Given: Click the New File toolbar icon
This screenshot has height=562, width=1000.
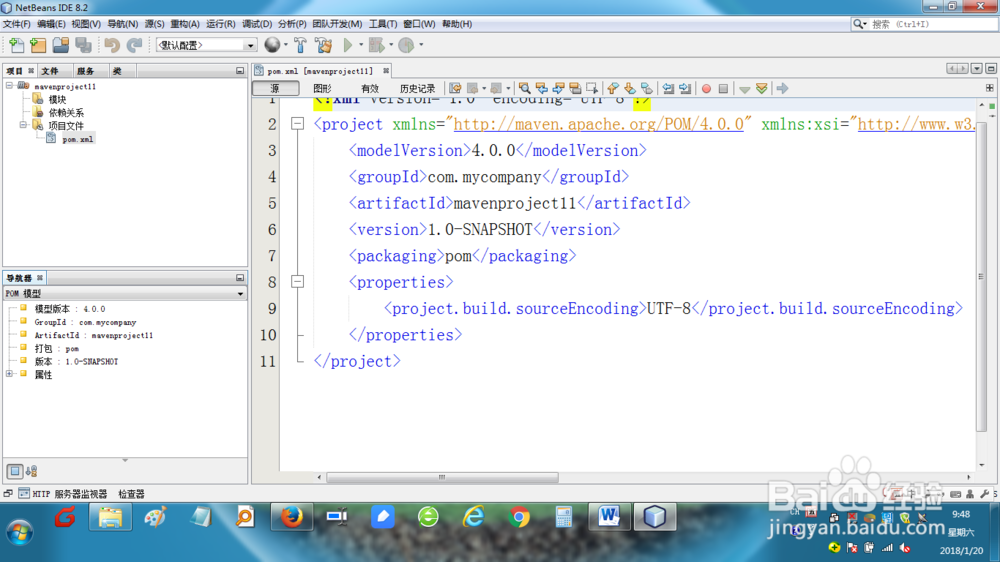Looking at the screenshot, I should point(17,45).
